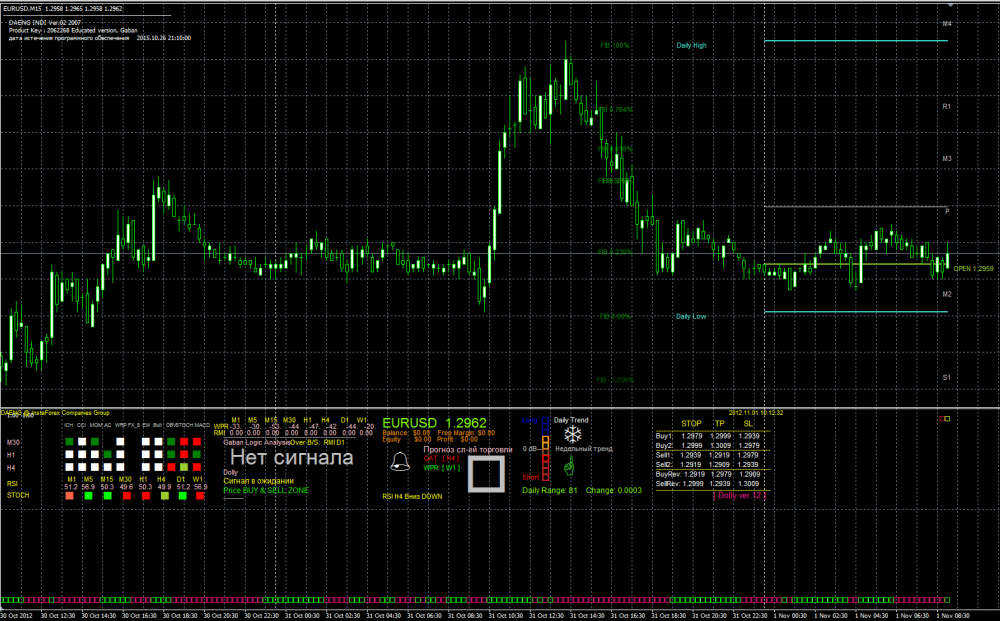Click the 'FIB 0.00%' label

615,316
